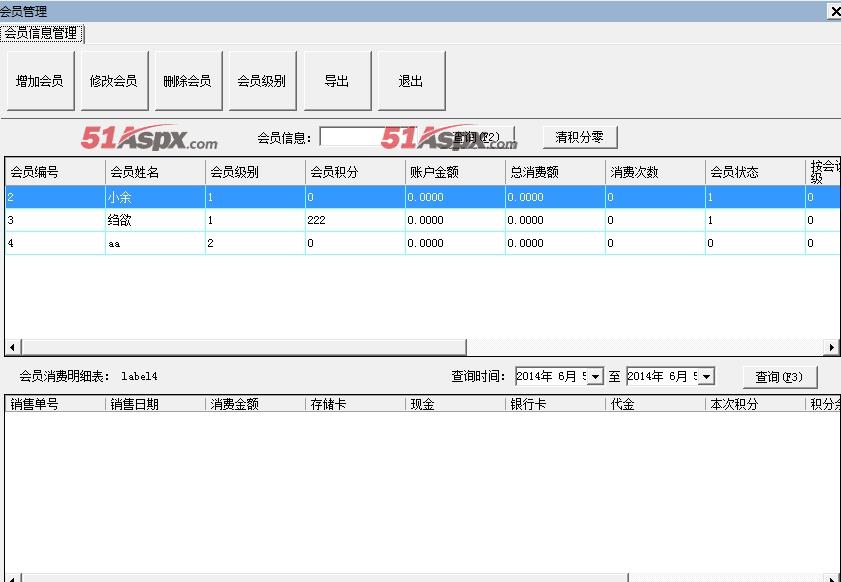
Task: Focus the 会员信息 search input field
Action: (350, 137)
